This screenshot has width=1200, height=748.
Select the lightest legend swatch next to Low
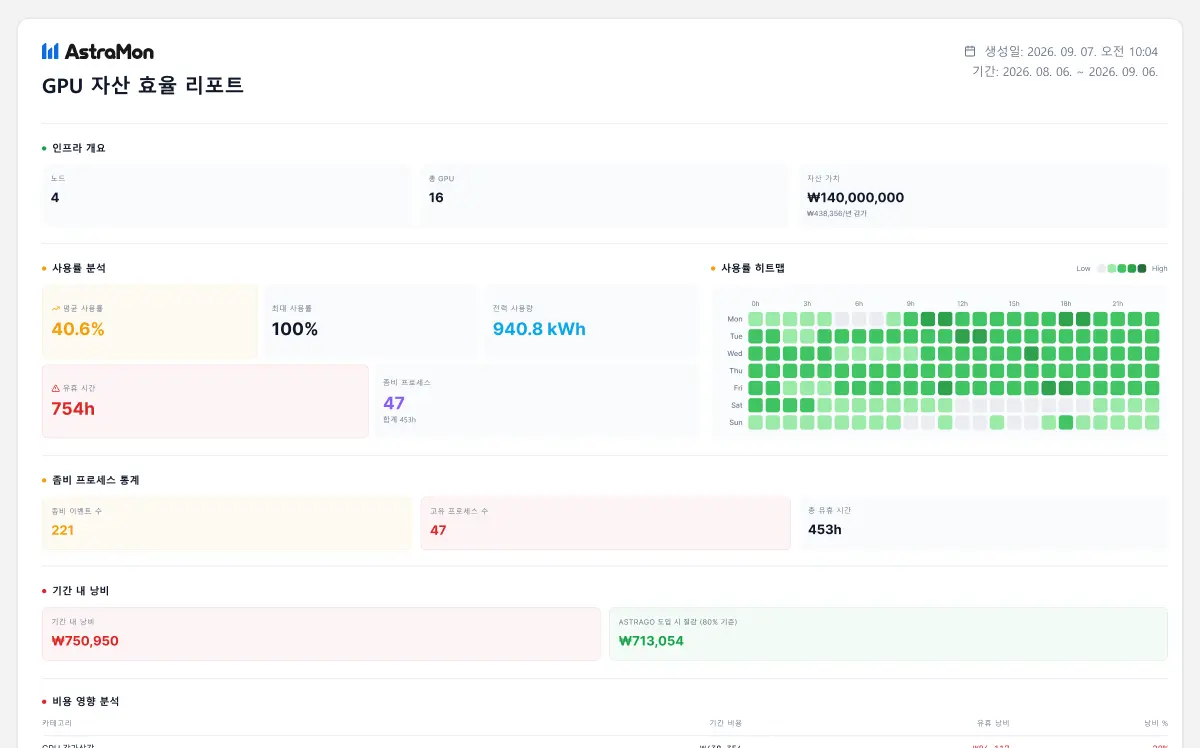(x=1102, y=268)
